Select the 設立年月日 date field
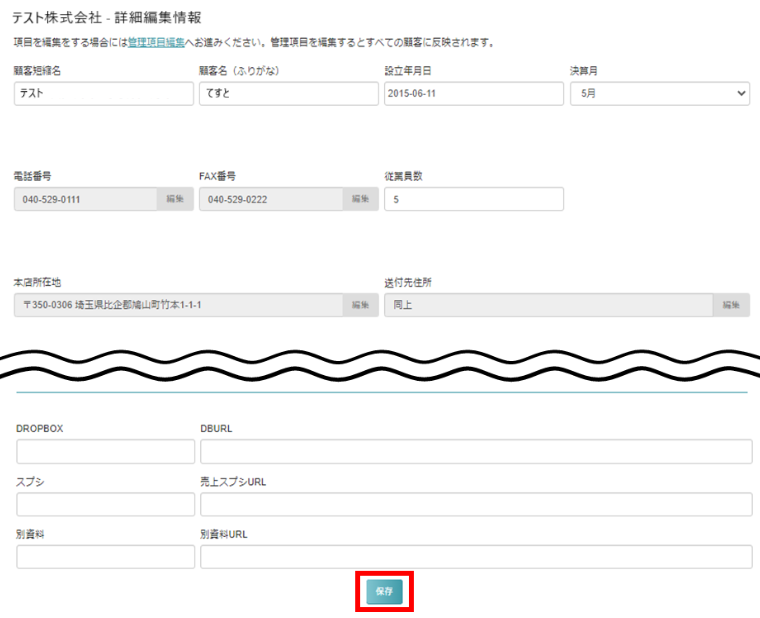This screenshot has width=760, height=618. pos(473,94)
